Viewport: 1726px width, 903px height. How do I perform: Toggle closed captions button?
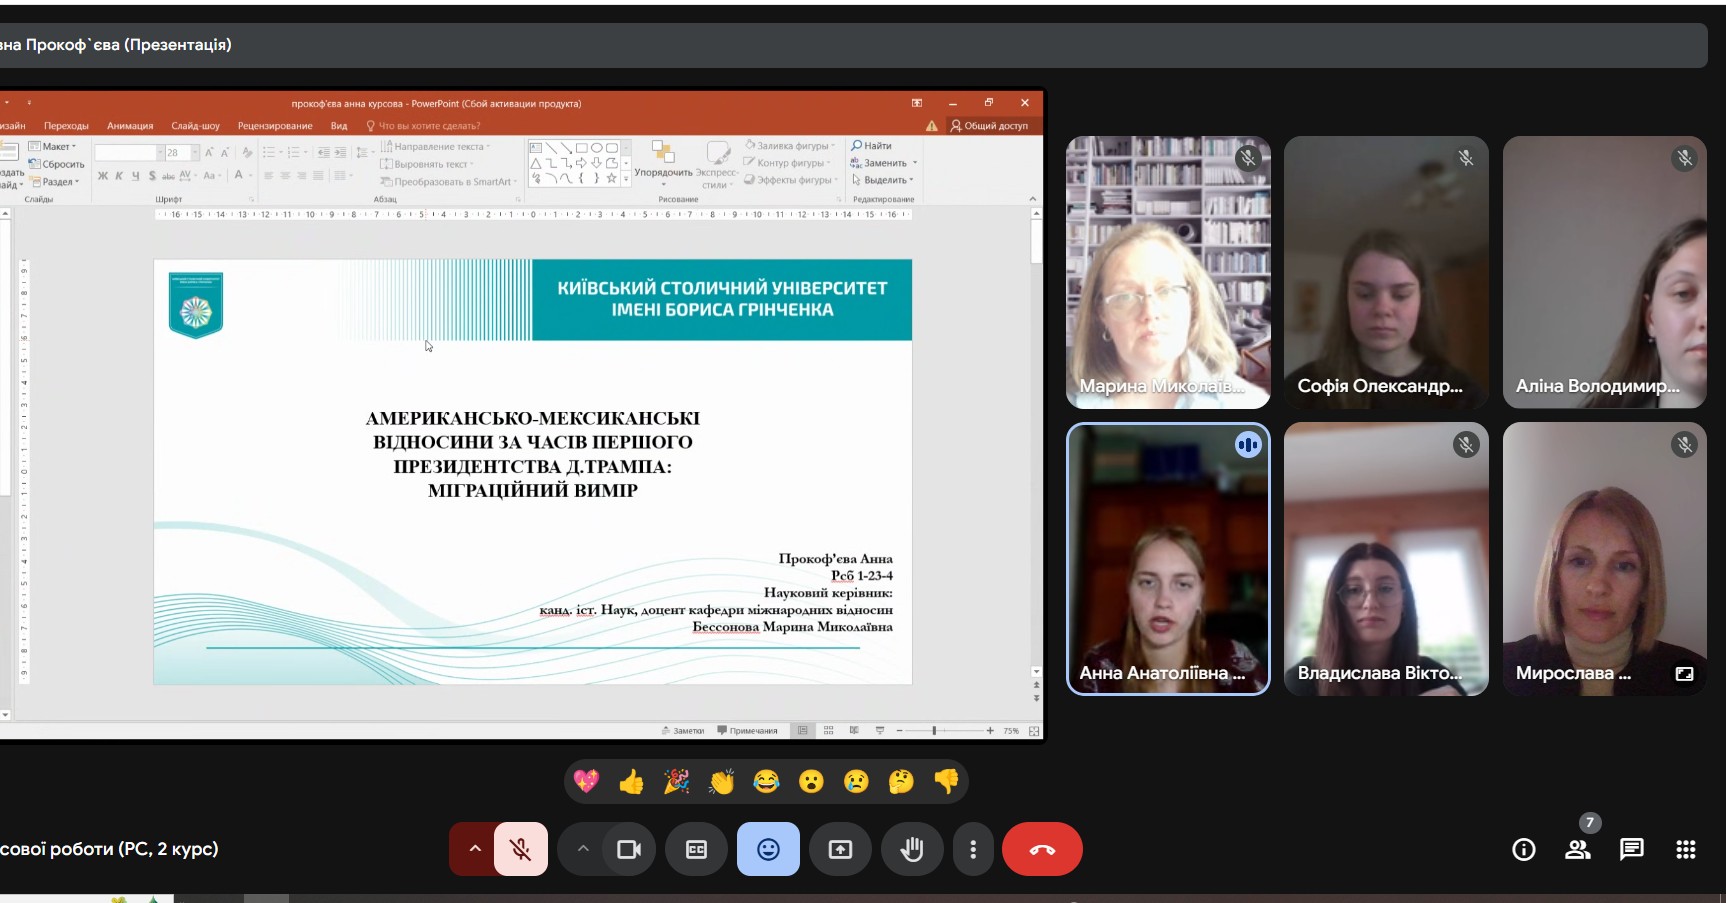click(x=696, y=849)
